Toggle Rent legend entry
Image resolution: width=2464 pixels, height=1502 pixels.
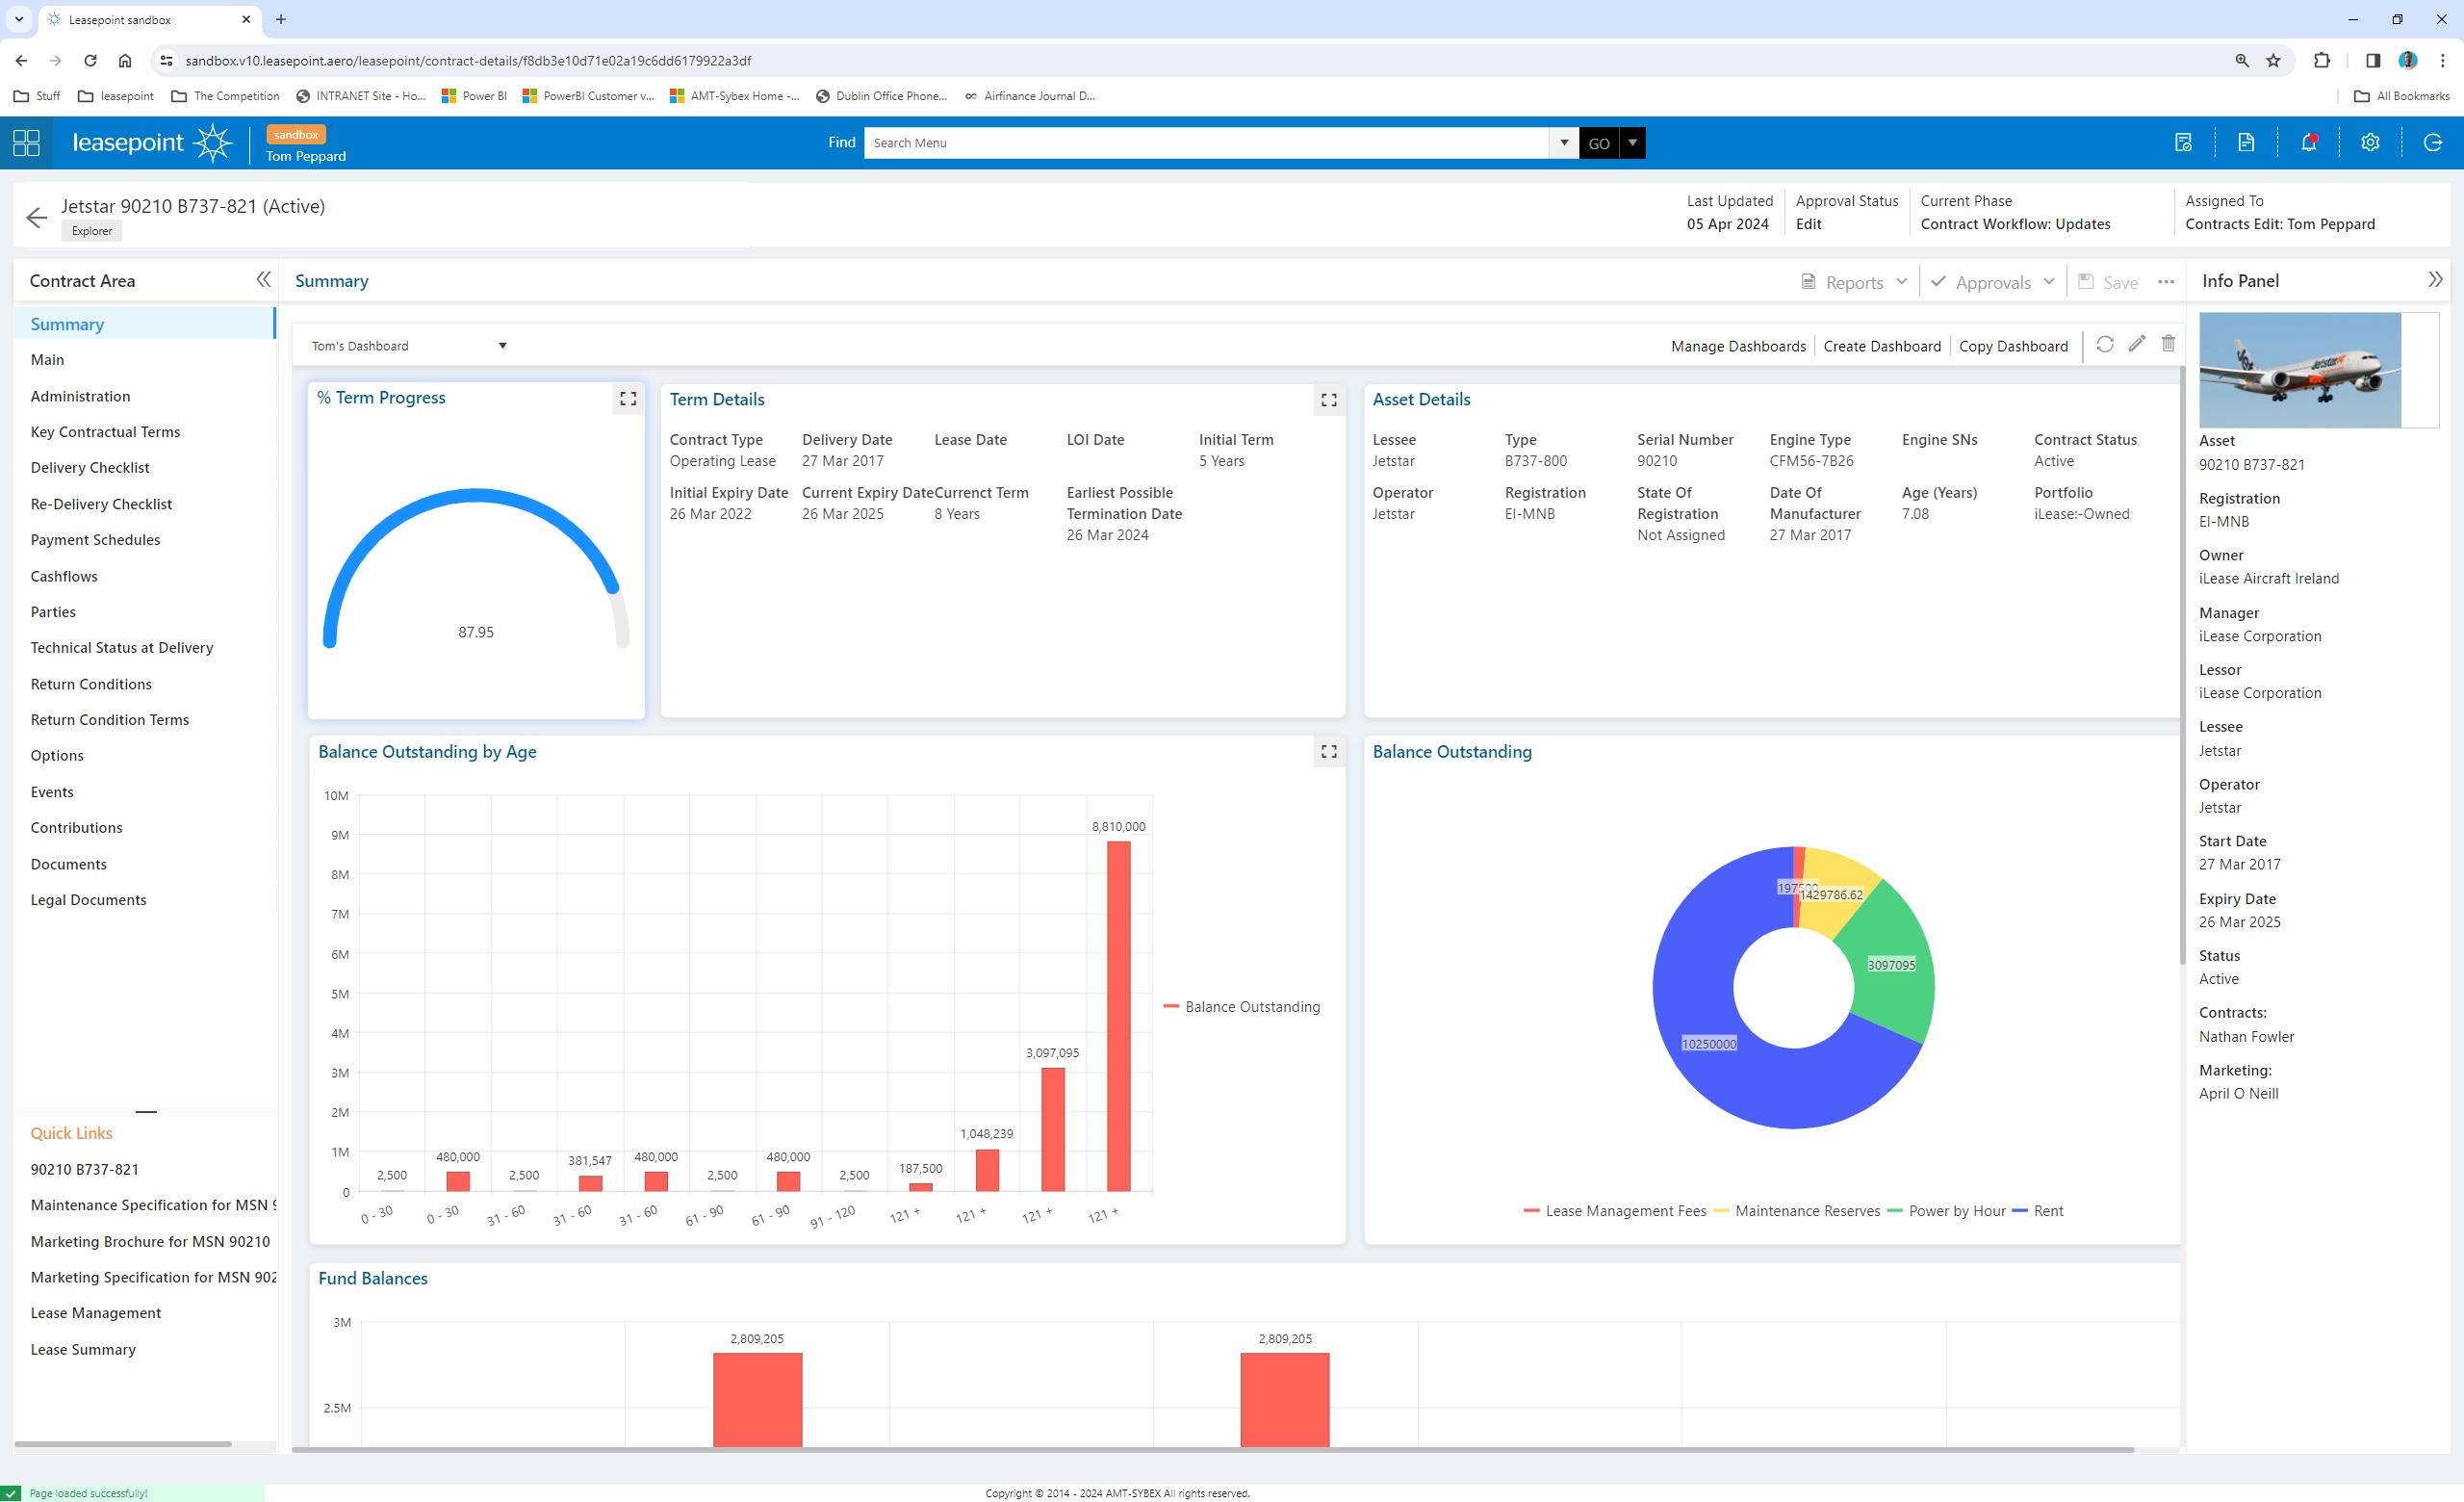(2037, 1211)
